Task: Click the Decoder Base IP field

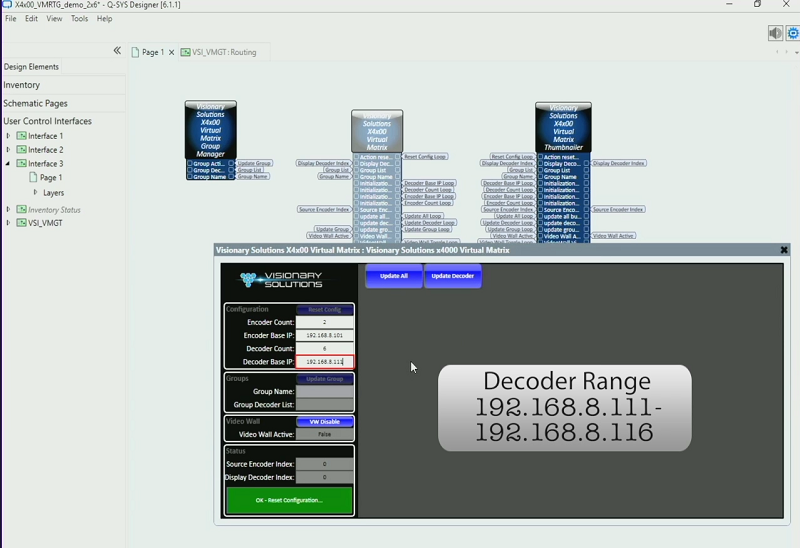Action: pyautogui.click(x=324, y=361)
